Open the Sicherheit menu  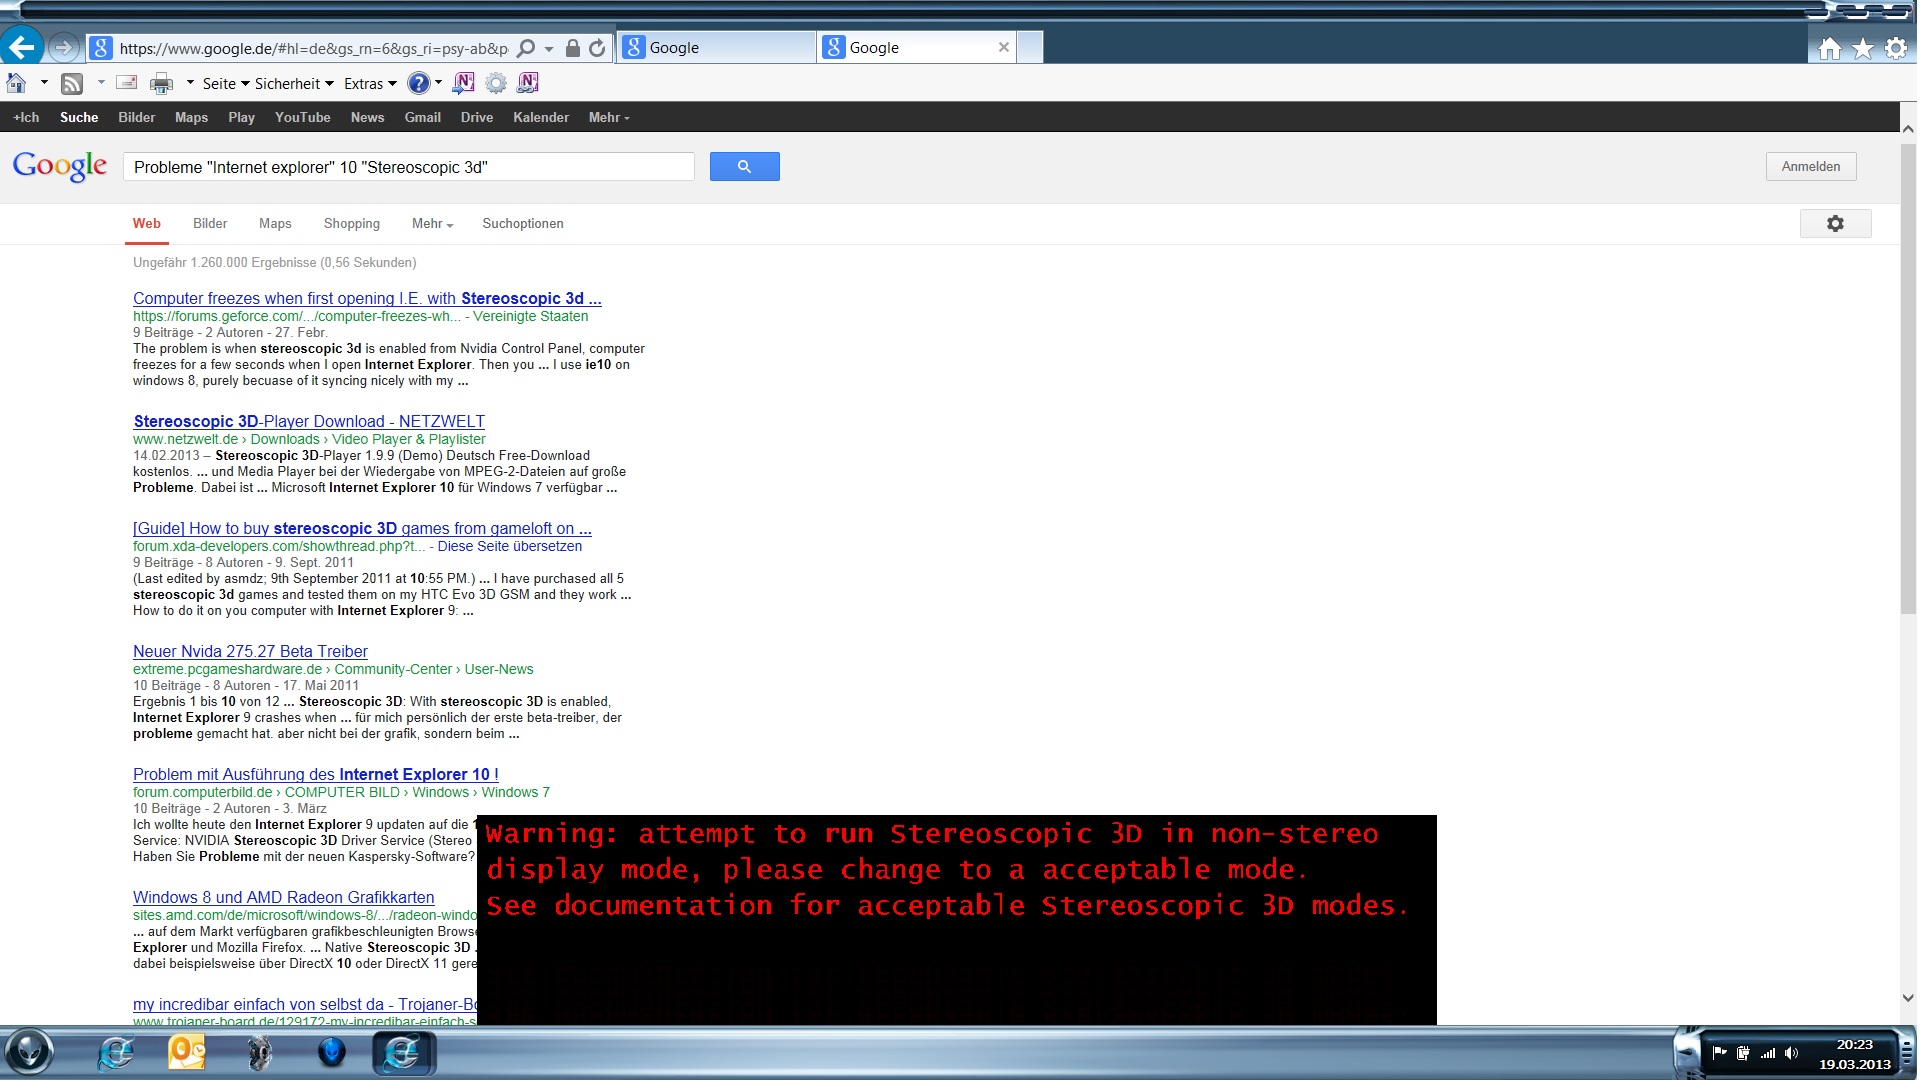[x=294, y=84]
